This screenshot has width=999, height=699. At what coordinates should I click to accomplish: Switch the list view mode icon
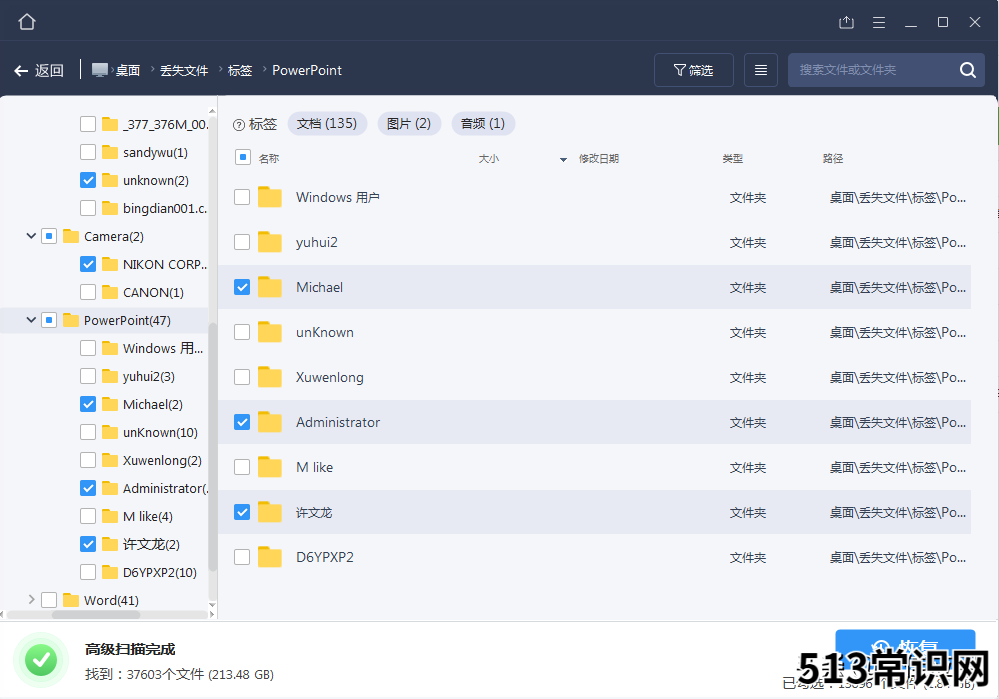point(761,70)
